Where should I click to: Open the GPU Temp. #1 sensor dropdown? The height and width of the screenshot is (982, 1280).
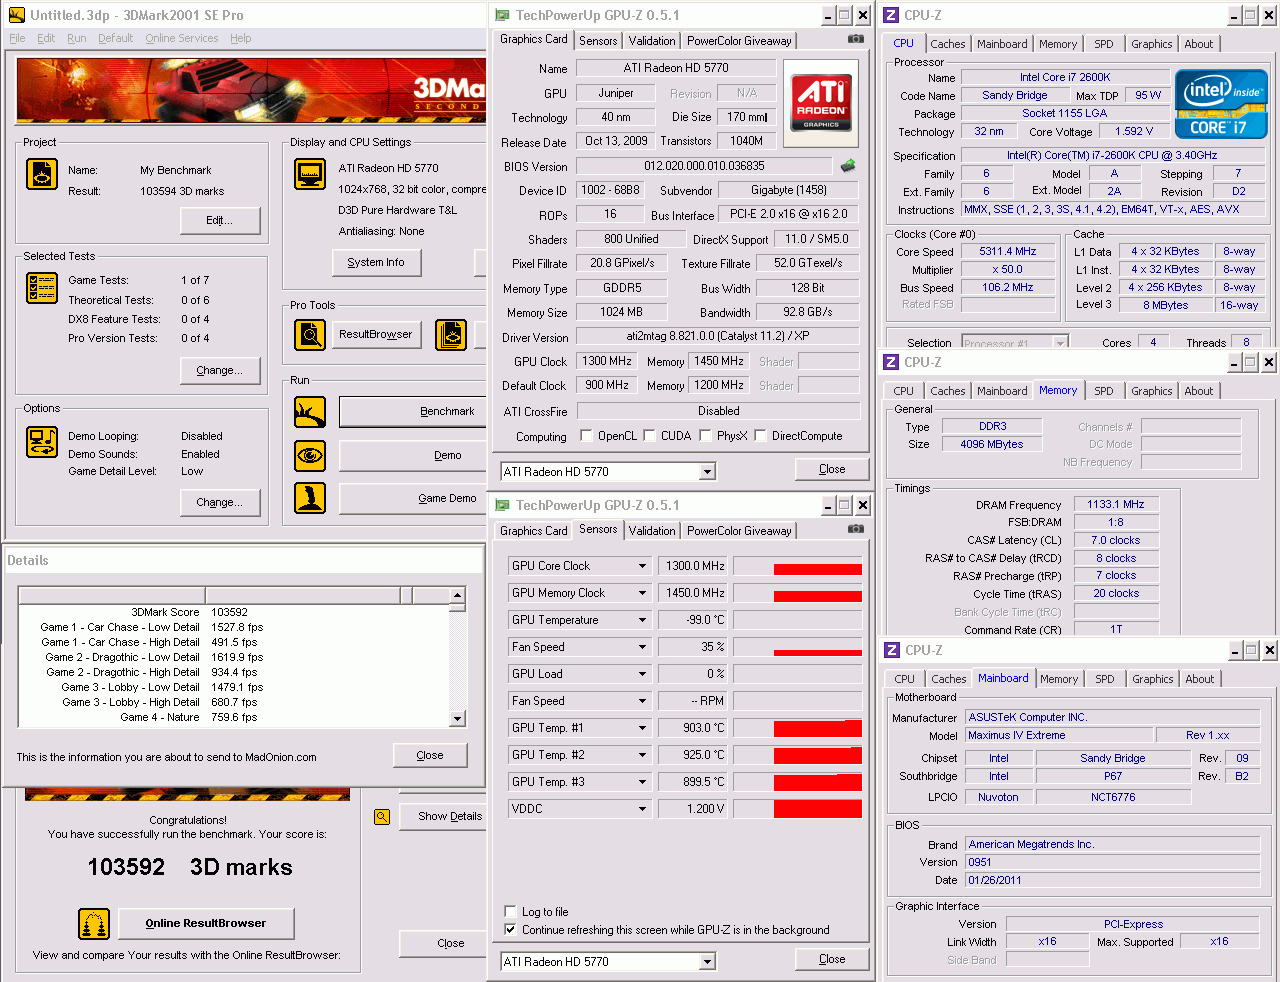pyautogui.click(x=642, y=728)
